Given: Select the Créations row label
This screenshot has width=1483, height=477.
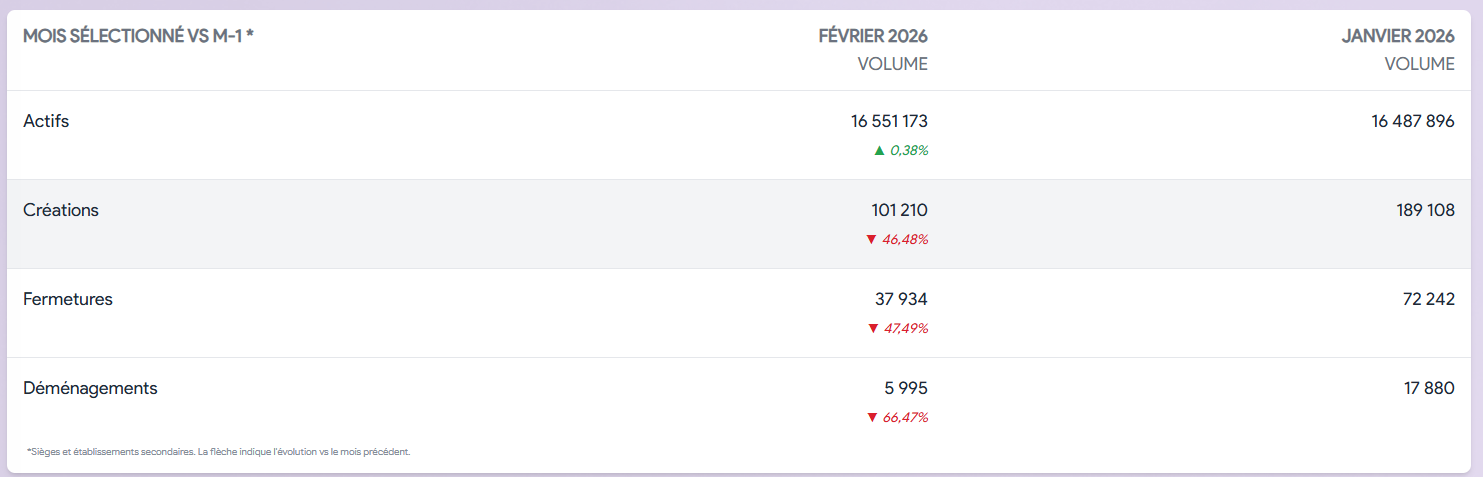Looking at the screenshot, I should 61,210.
